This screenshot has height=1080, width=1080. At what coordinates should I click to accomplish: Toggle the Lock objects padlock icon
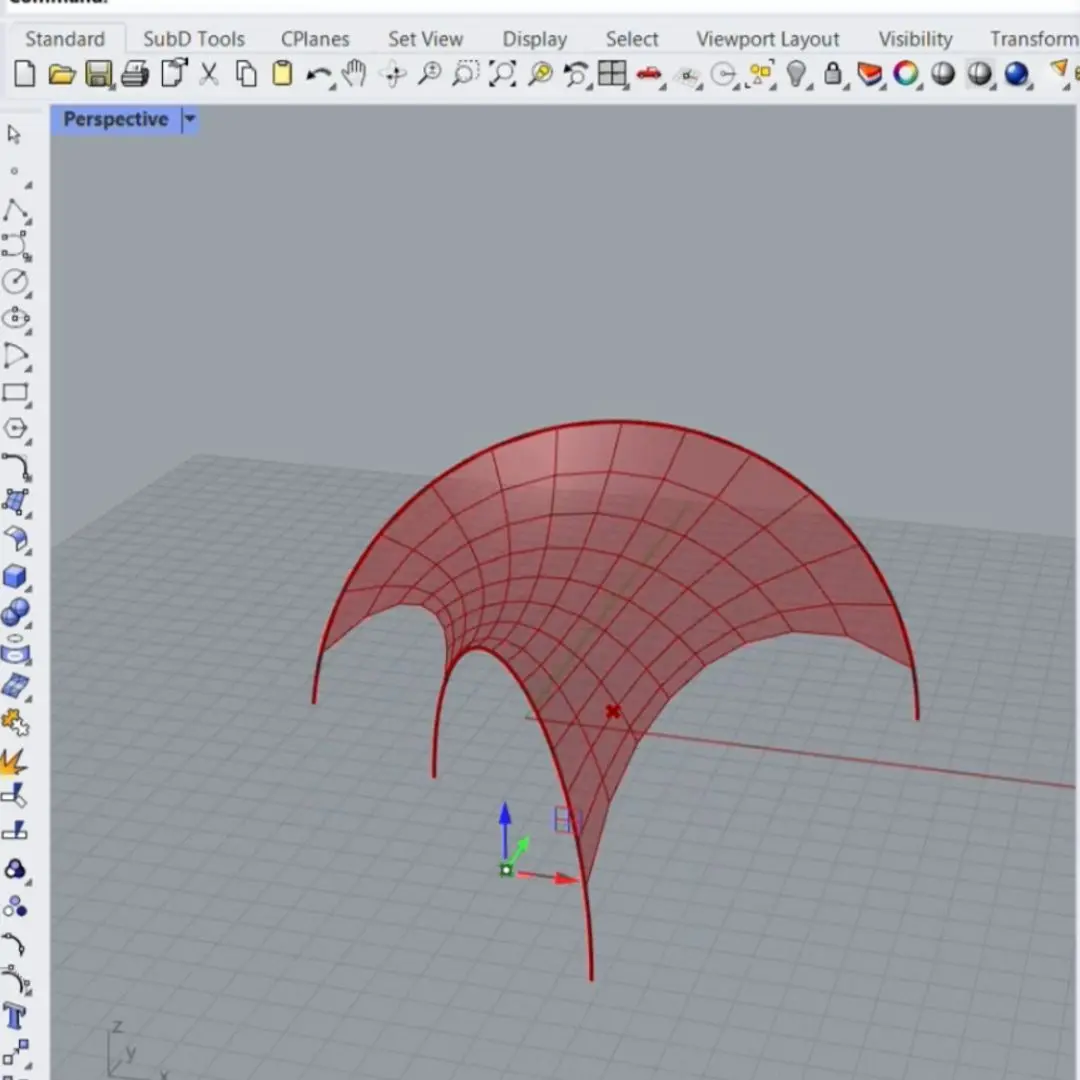(832, 75)
